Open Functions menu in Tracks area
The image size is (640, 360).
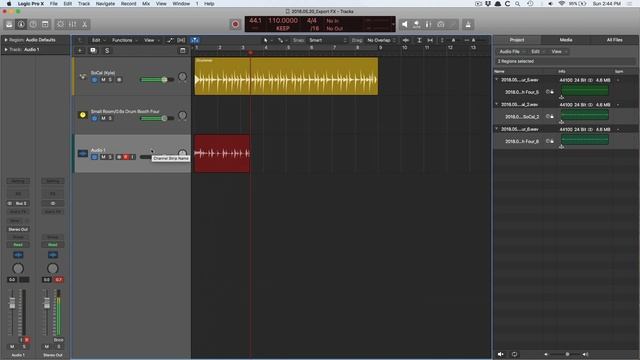124,40
